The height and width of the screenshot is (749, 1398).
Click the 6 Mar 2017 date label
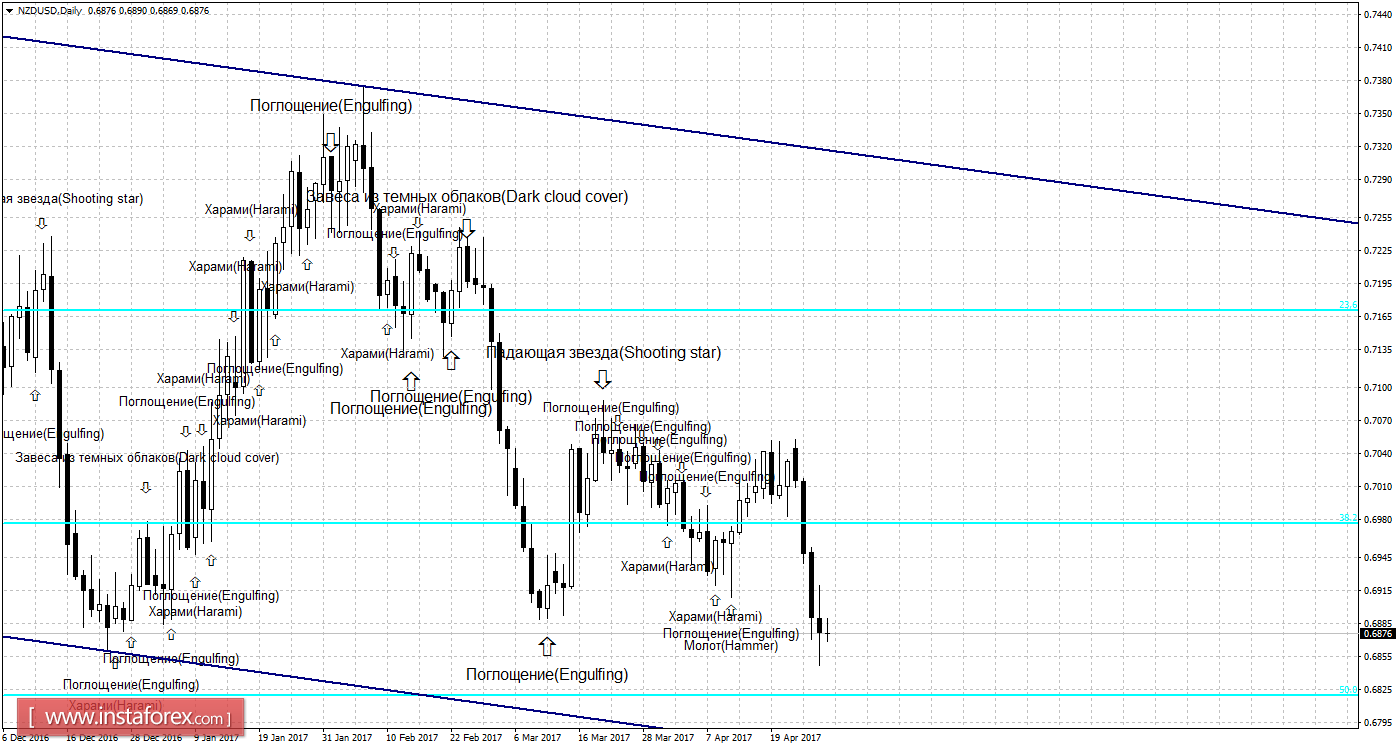pyautogui.click(x=537, y=738)
